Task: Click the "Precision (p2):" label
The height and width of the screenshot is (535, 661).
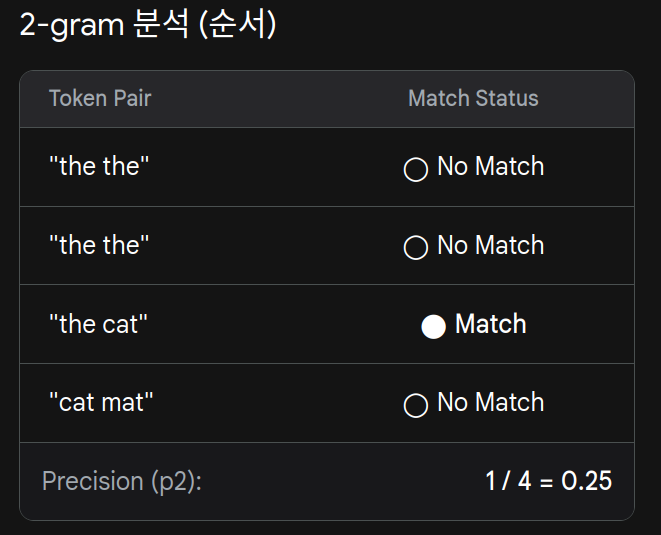Action: coord(121,481)
